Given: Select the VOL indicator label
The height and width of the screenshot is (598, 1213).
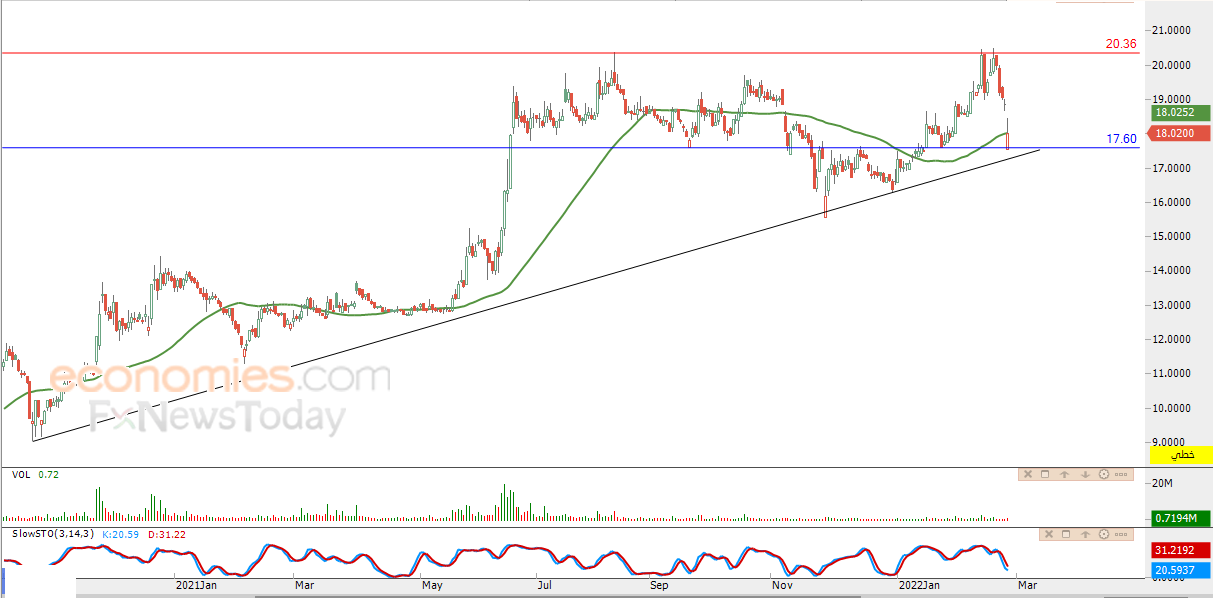Looking at the screenshot, I should [21, 474].
